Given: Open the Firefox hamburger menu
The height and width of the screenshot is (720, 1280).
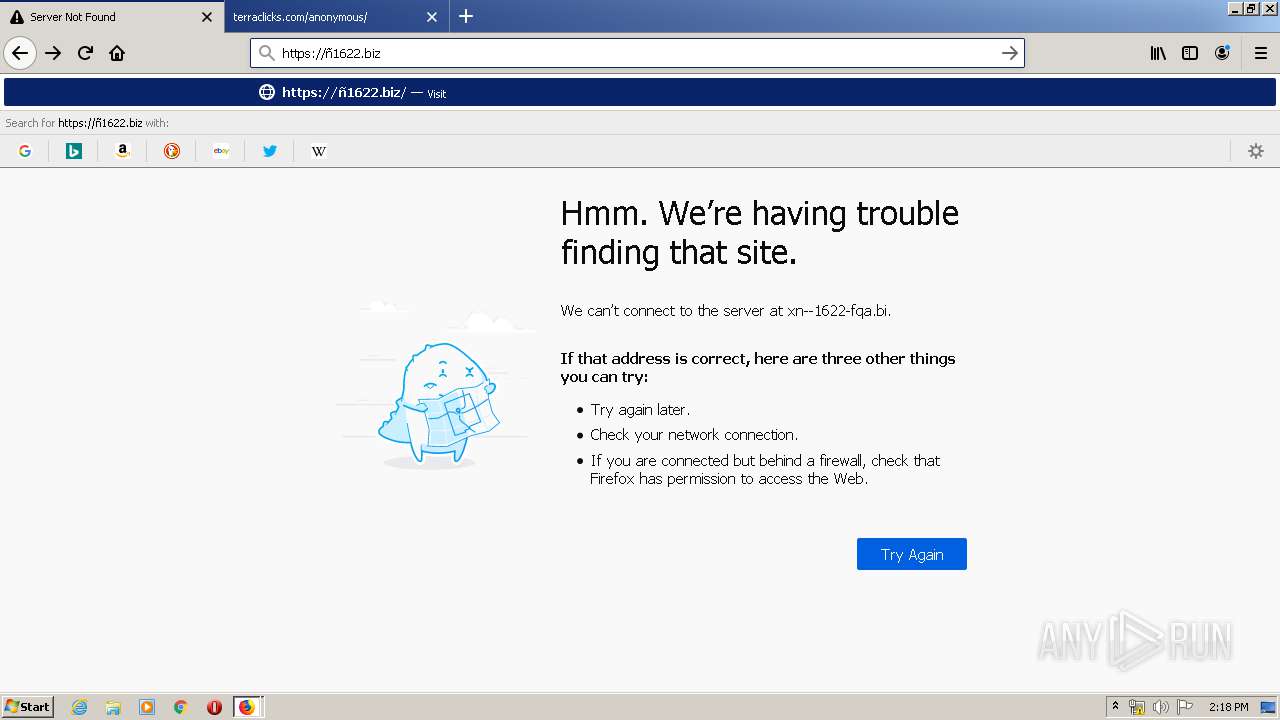Looking at the screenshot, I should click(1261, 53).
